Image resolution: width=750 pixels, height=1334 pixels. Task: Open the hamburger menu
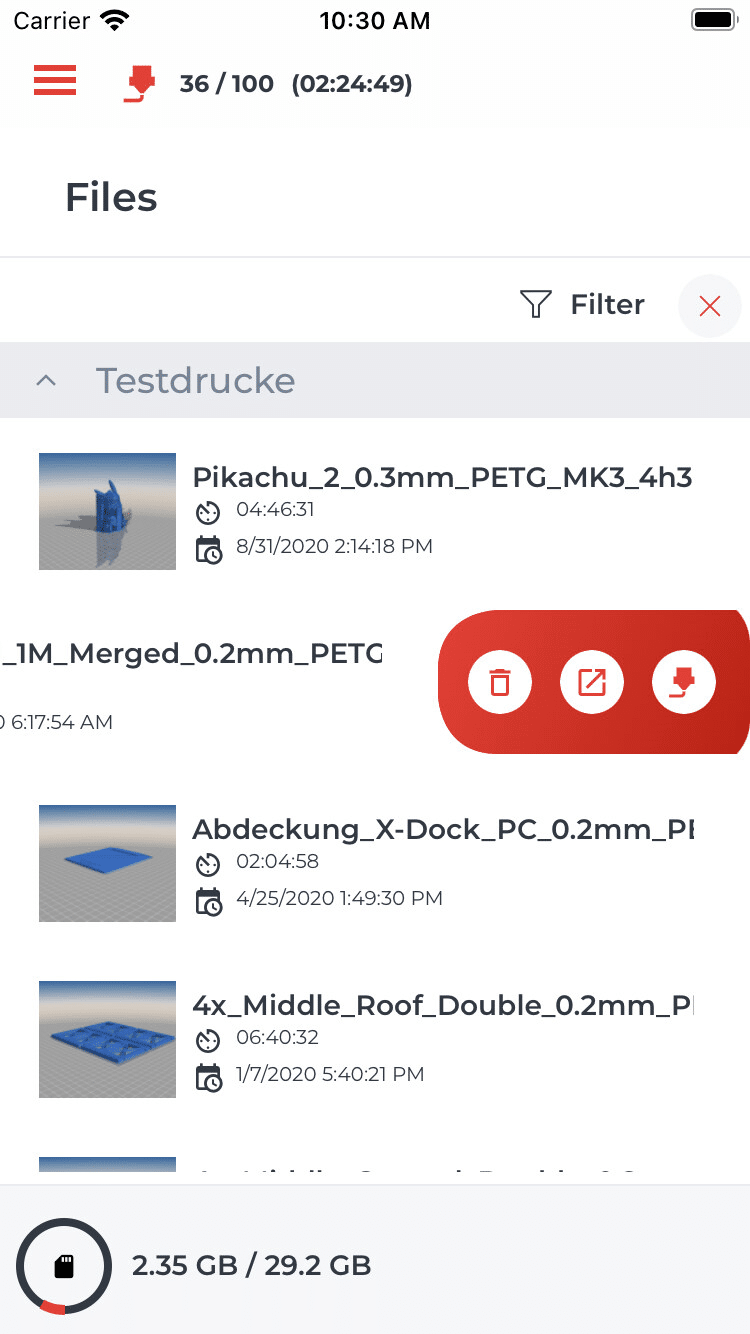(55, 80)
